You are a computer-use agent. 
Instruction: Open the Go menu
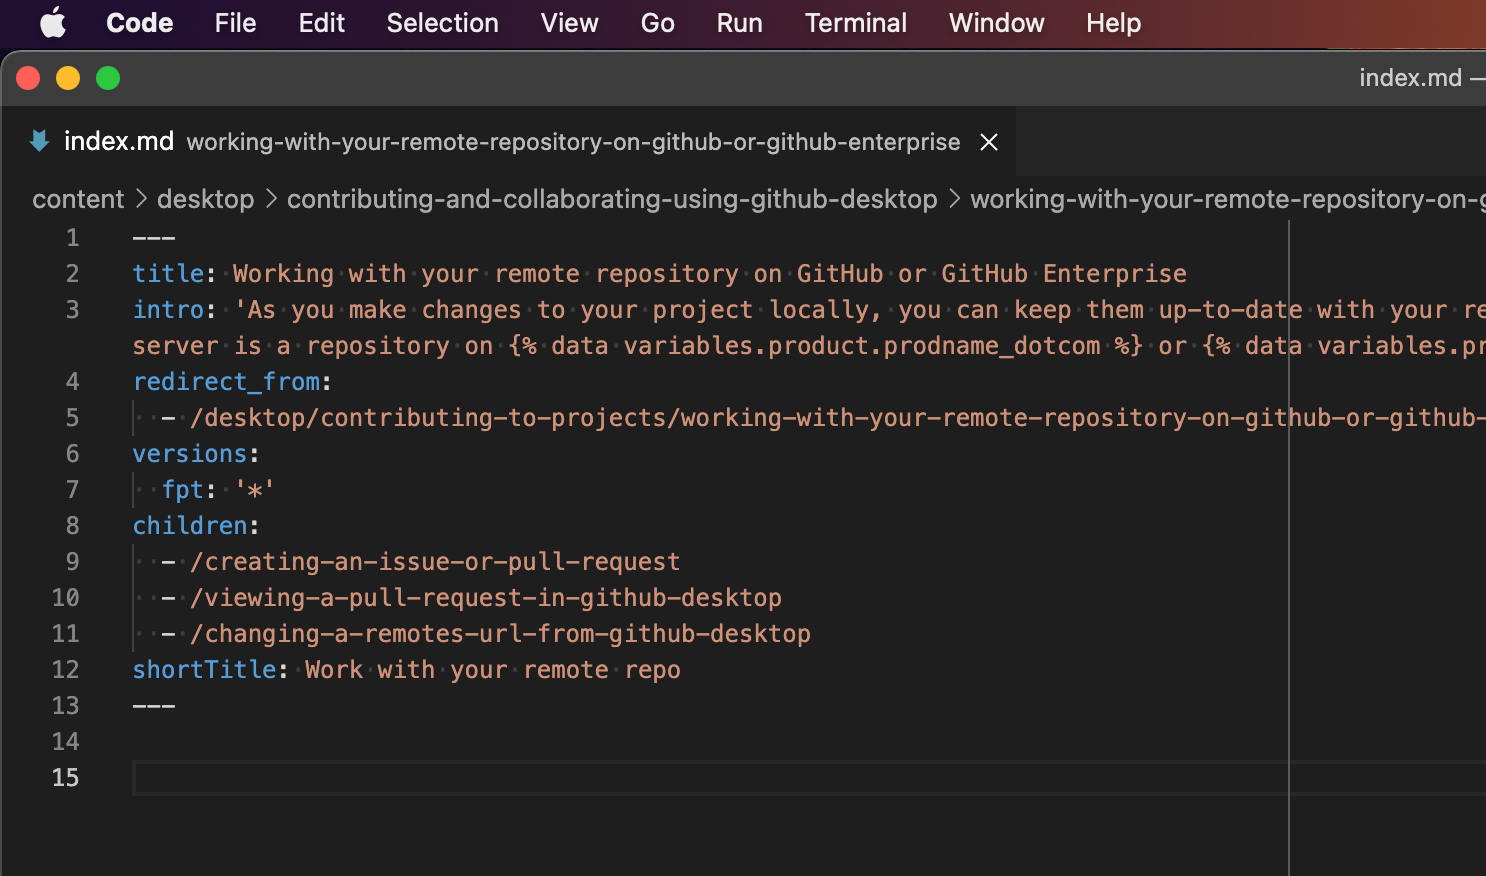pos(657,22)
